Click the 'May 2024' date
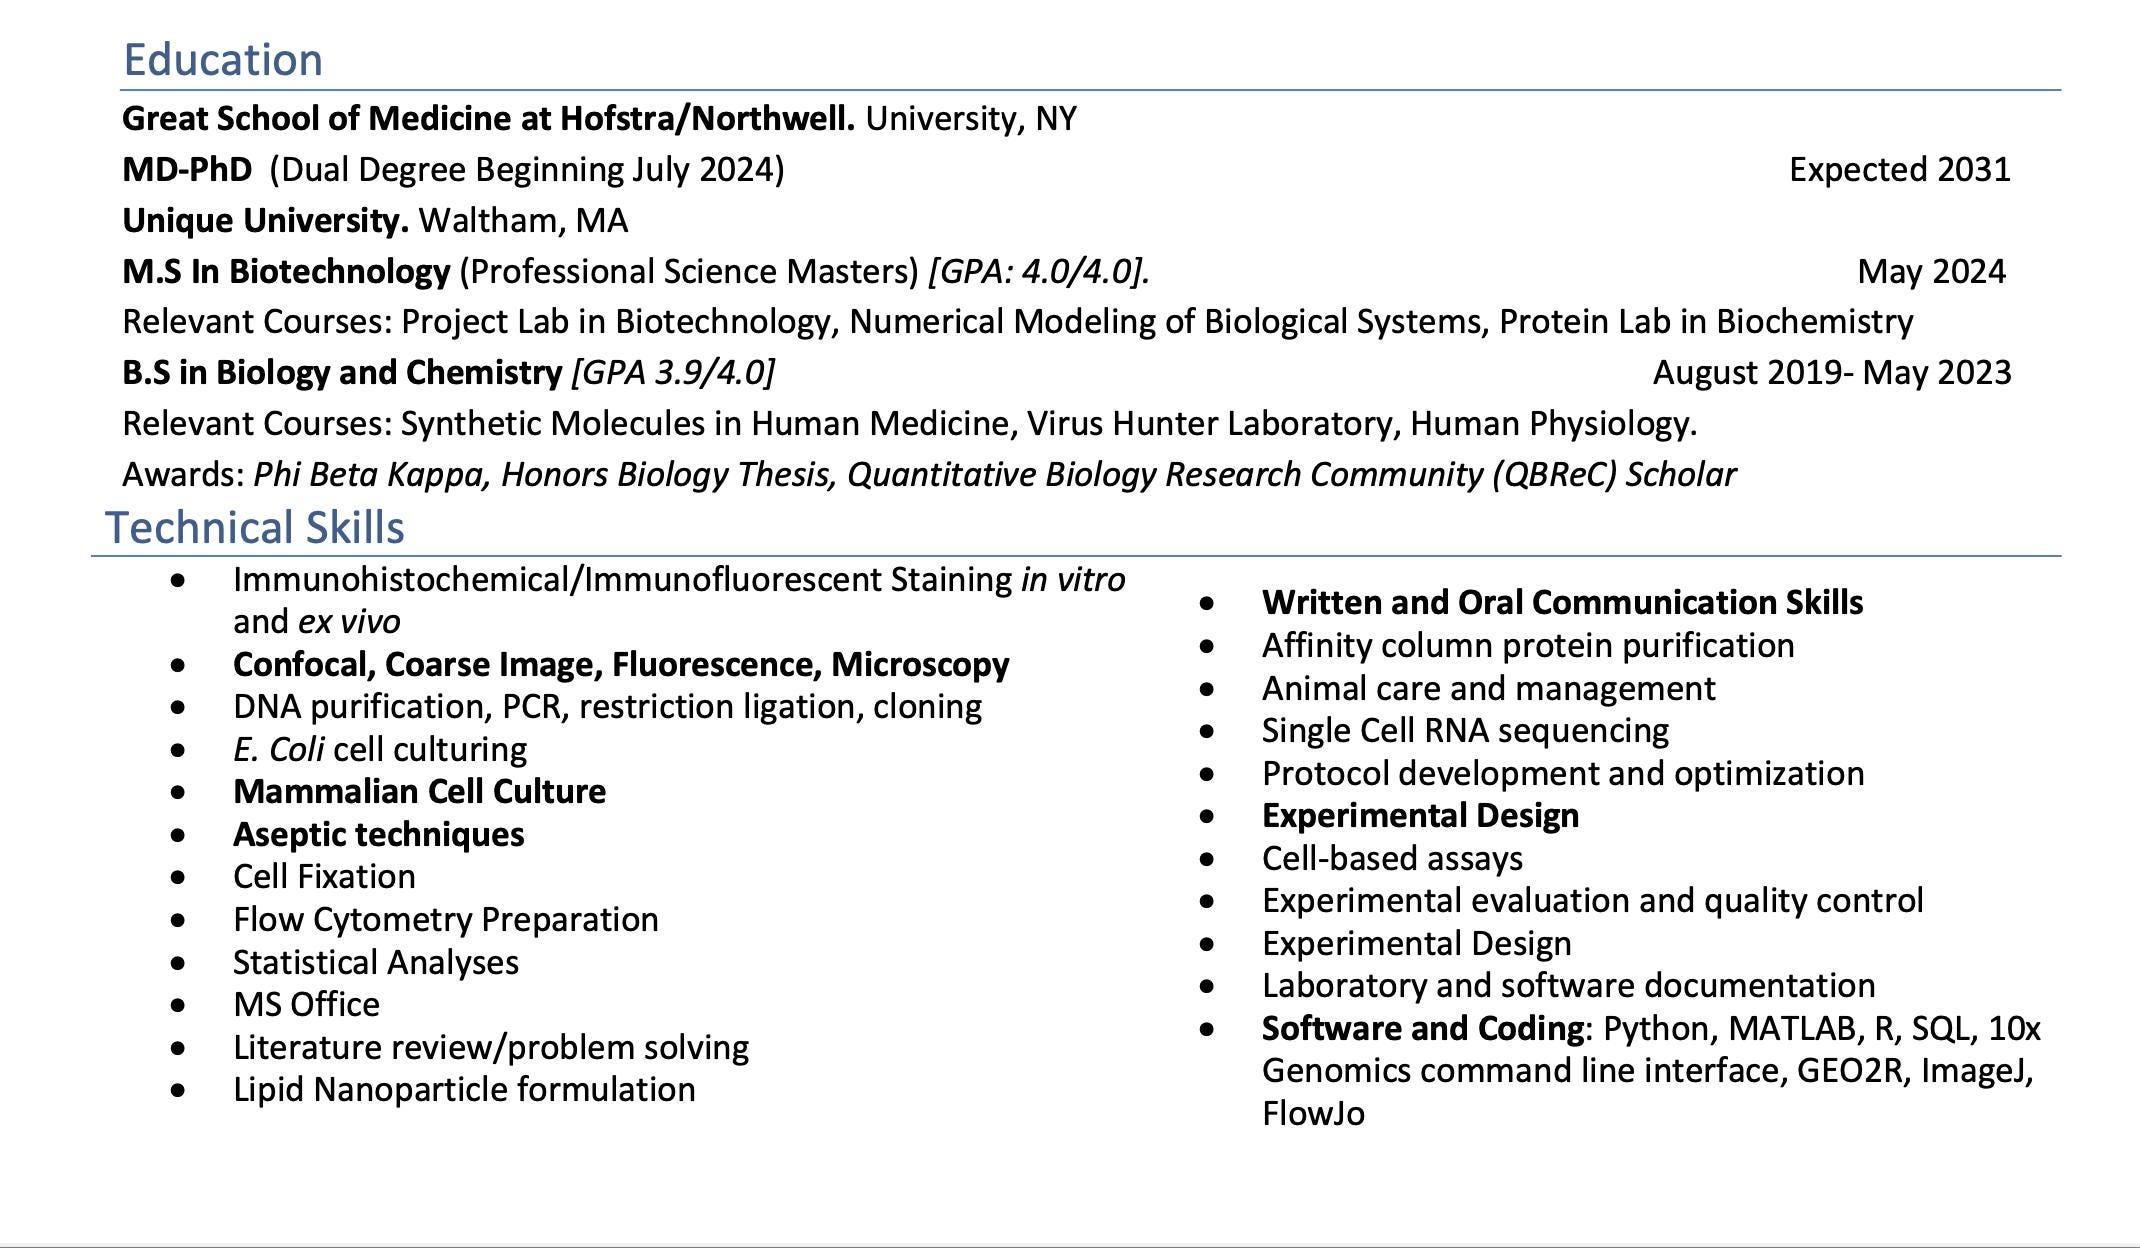The image size is (2140, 1248). (1932, 271)
